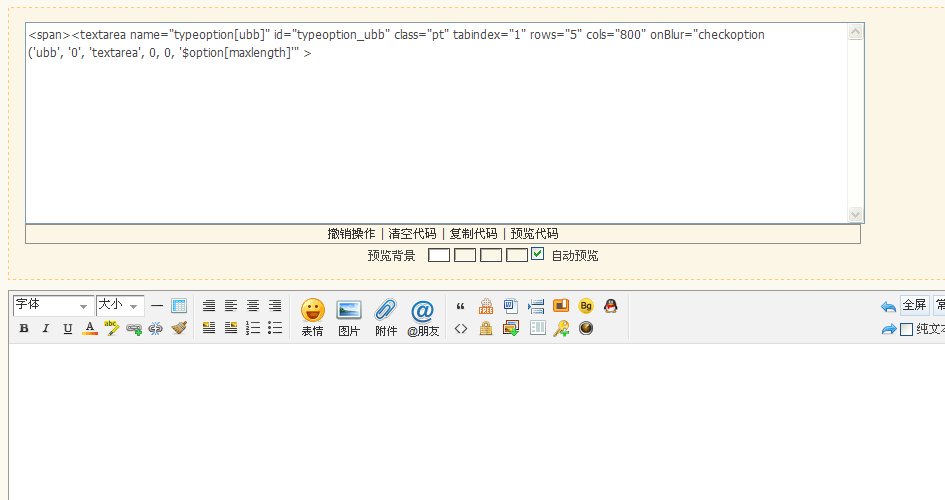Toggle the 纯文本 plain text checkbox
945x500 pixels.
(906, 330)
